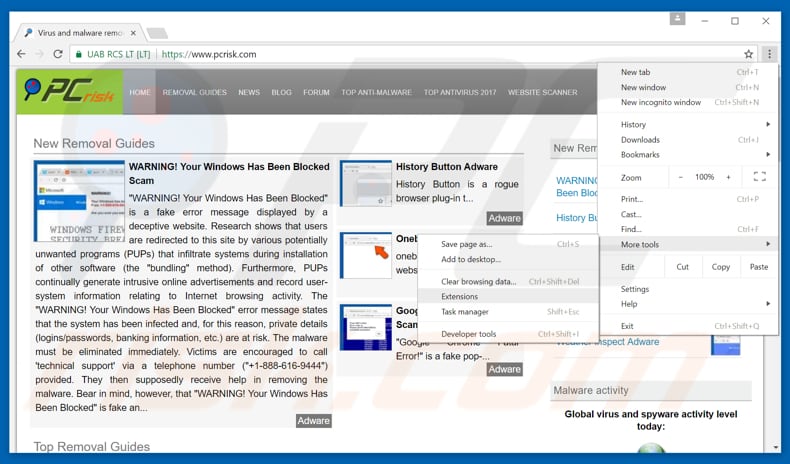Viewport: 790px width, 464px height.
Task: Select Add to desktop in submenu
Action: 508,259
